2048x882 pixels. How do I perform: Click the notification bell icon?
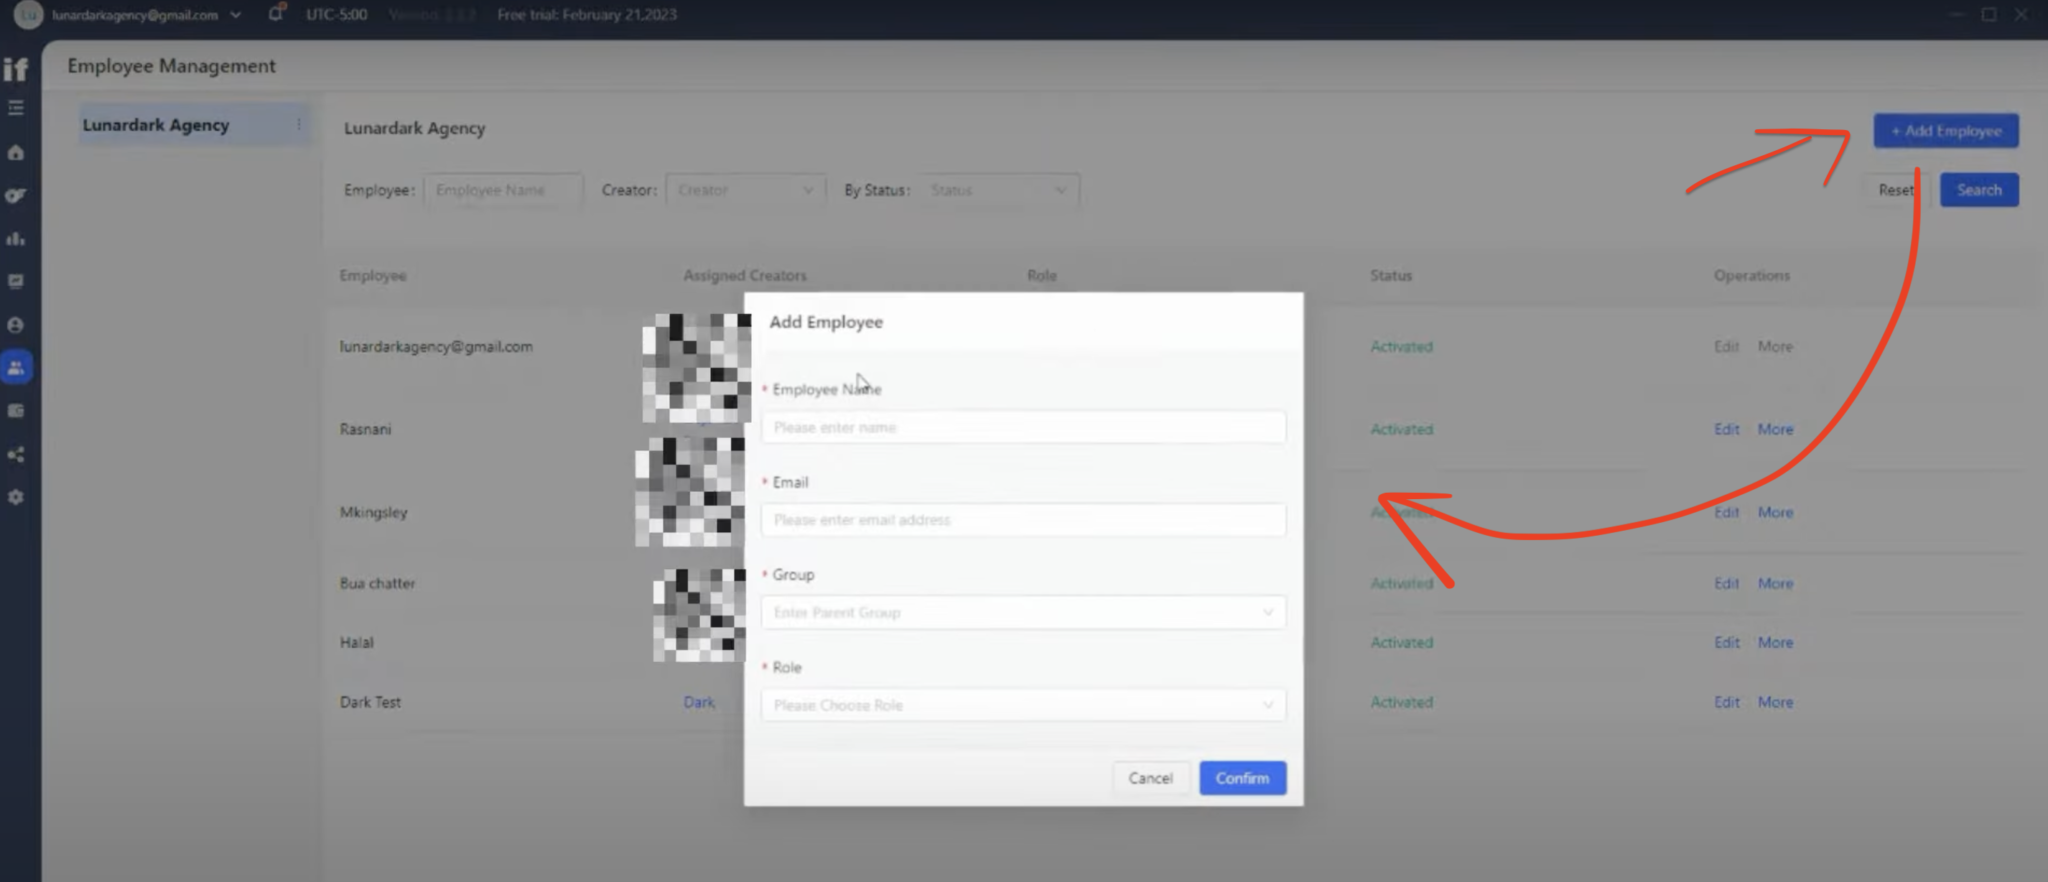point(276,14)
